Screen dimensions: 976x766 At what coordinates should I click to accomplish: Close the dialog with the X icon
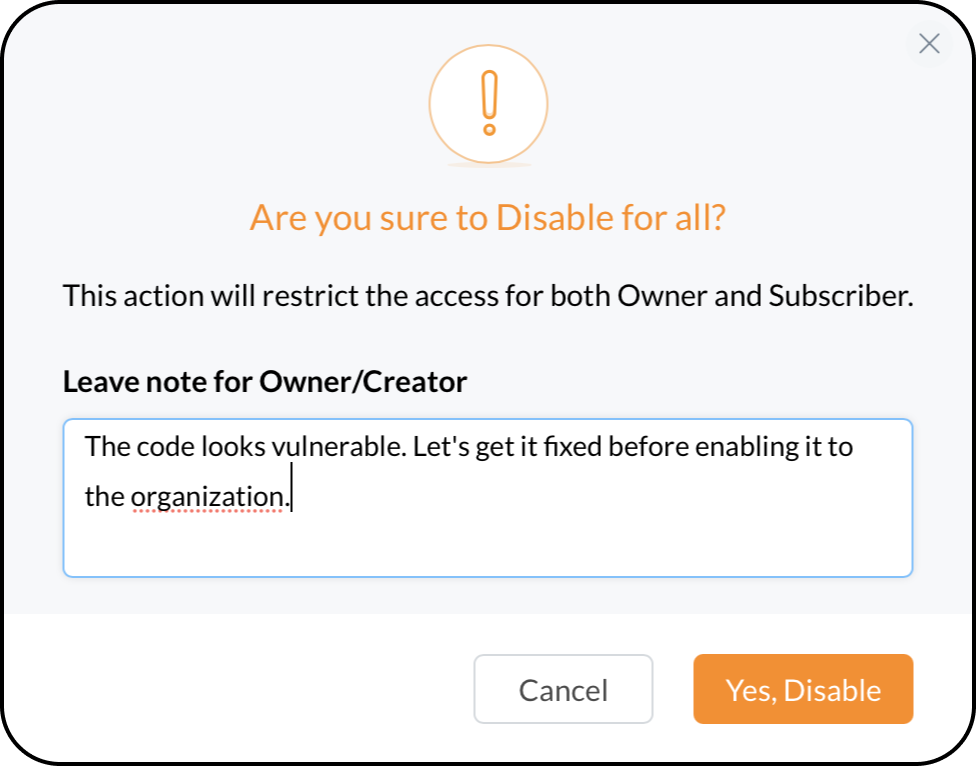click(929, 44)
